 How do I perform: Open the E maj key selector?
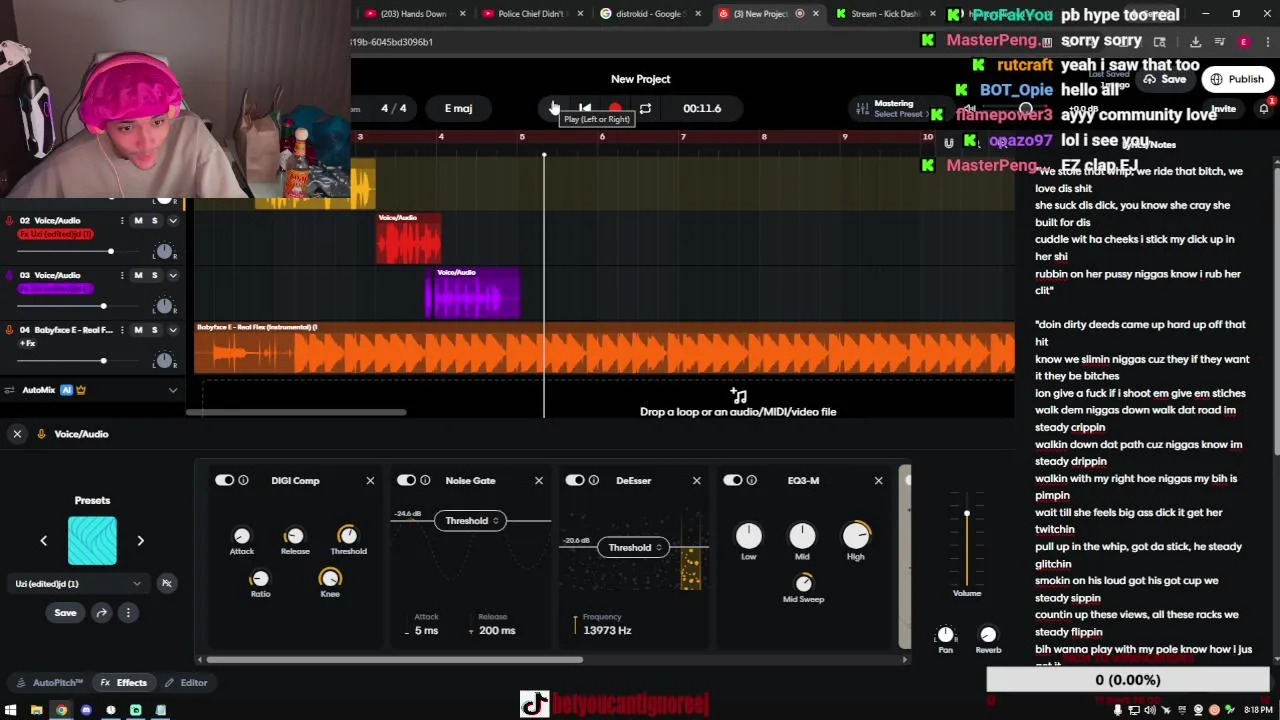[458, 108]
